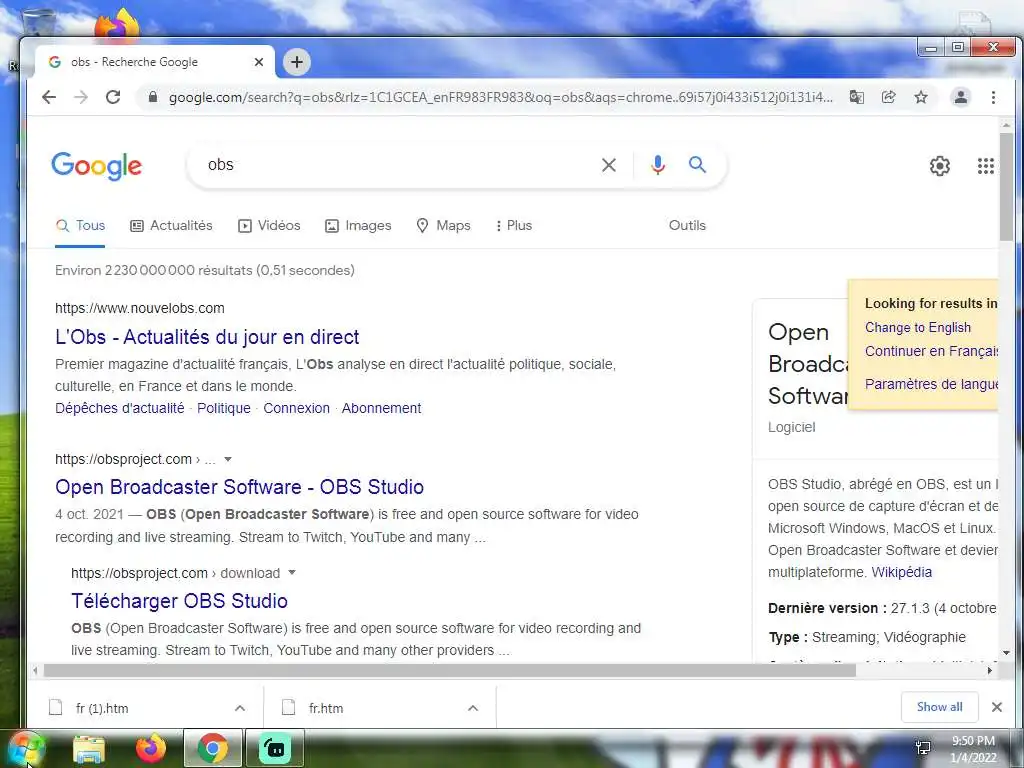Click the network icon in system tray

(923, 748)
